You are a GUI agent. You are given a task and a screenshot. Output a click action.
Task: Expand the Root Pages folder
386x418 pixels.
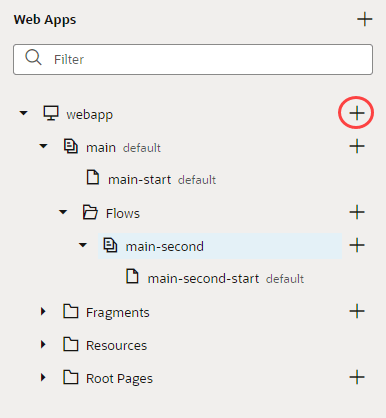tap(43, 377)
